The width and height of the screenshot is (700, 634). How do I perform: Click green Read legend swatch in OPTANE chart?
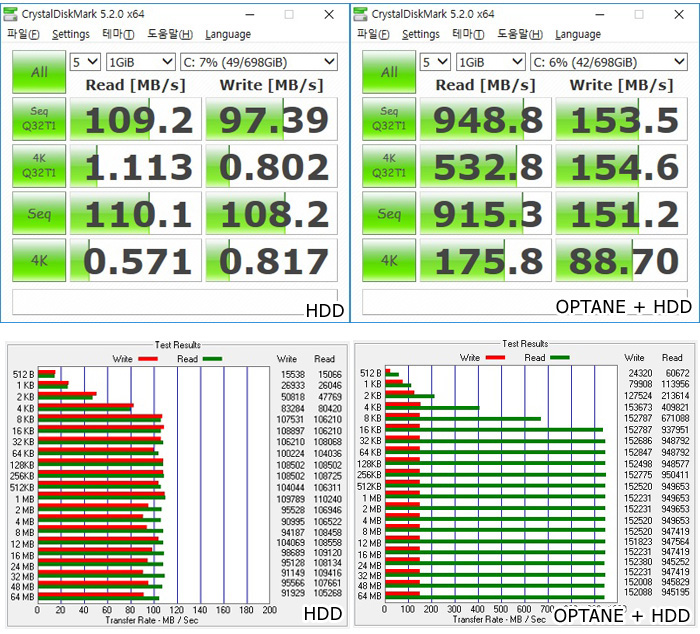(560, 357)
